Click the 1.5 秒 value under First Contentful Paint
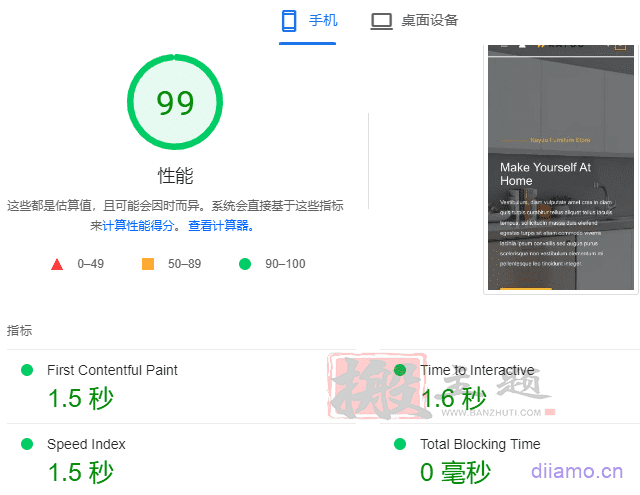This screenshot has height=495, width=640. tap(80, 398)
